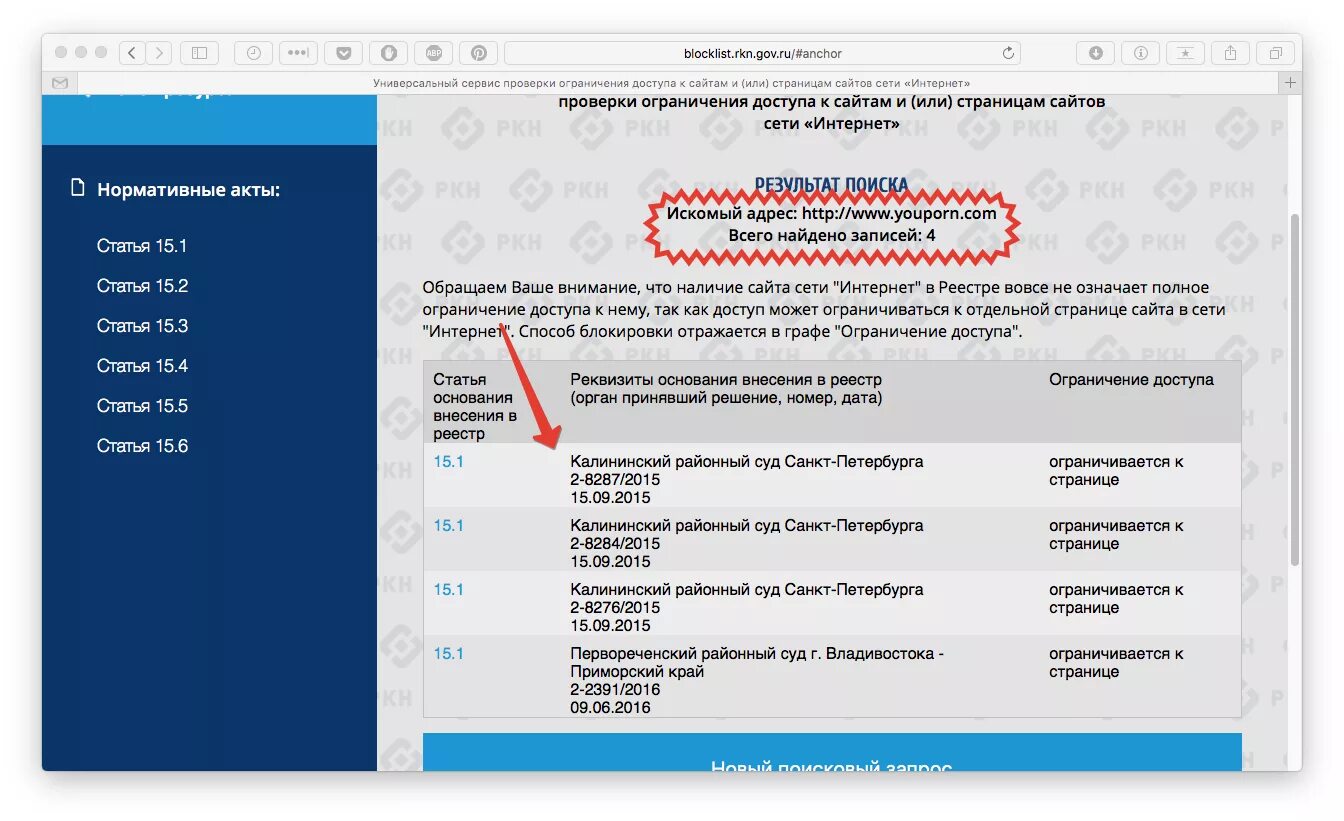Open the Статья 15.2 sidebar link
This screenshot has height=821, width=1344.
(x=142, y=286)
